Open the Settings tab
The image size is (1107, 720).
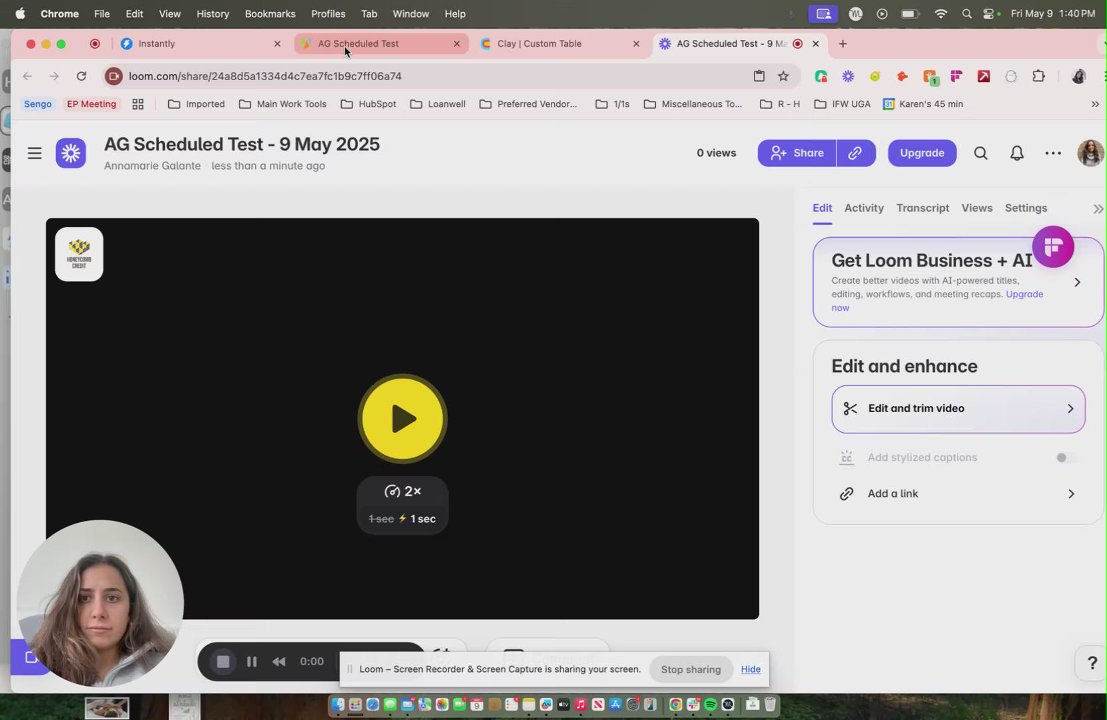[1025, 208]
